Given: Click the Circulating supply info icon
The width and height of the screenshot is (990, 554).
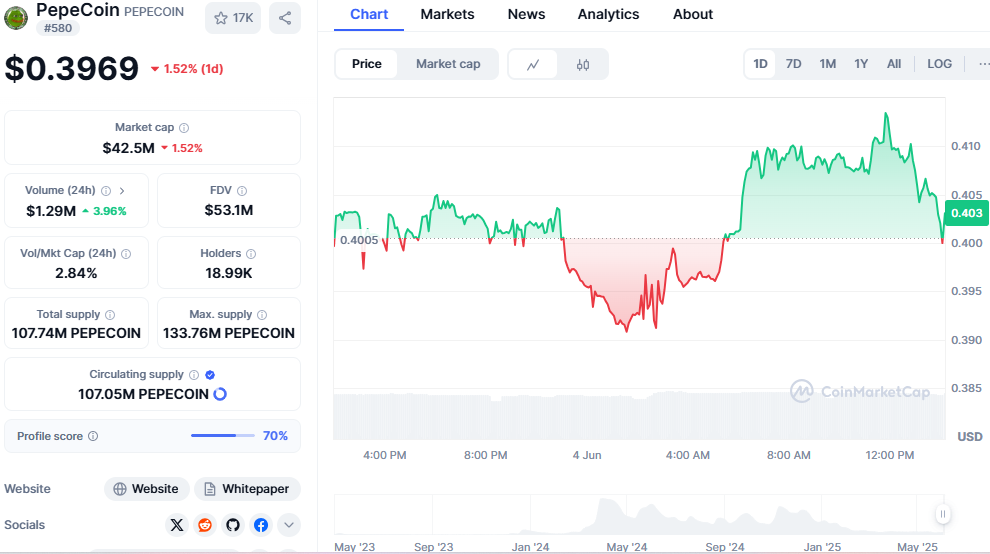Looking at the screenshot, I should click(x=194, y=375).
